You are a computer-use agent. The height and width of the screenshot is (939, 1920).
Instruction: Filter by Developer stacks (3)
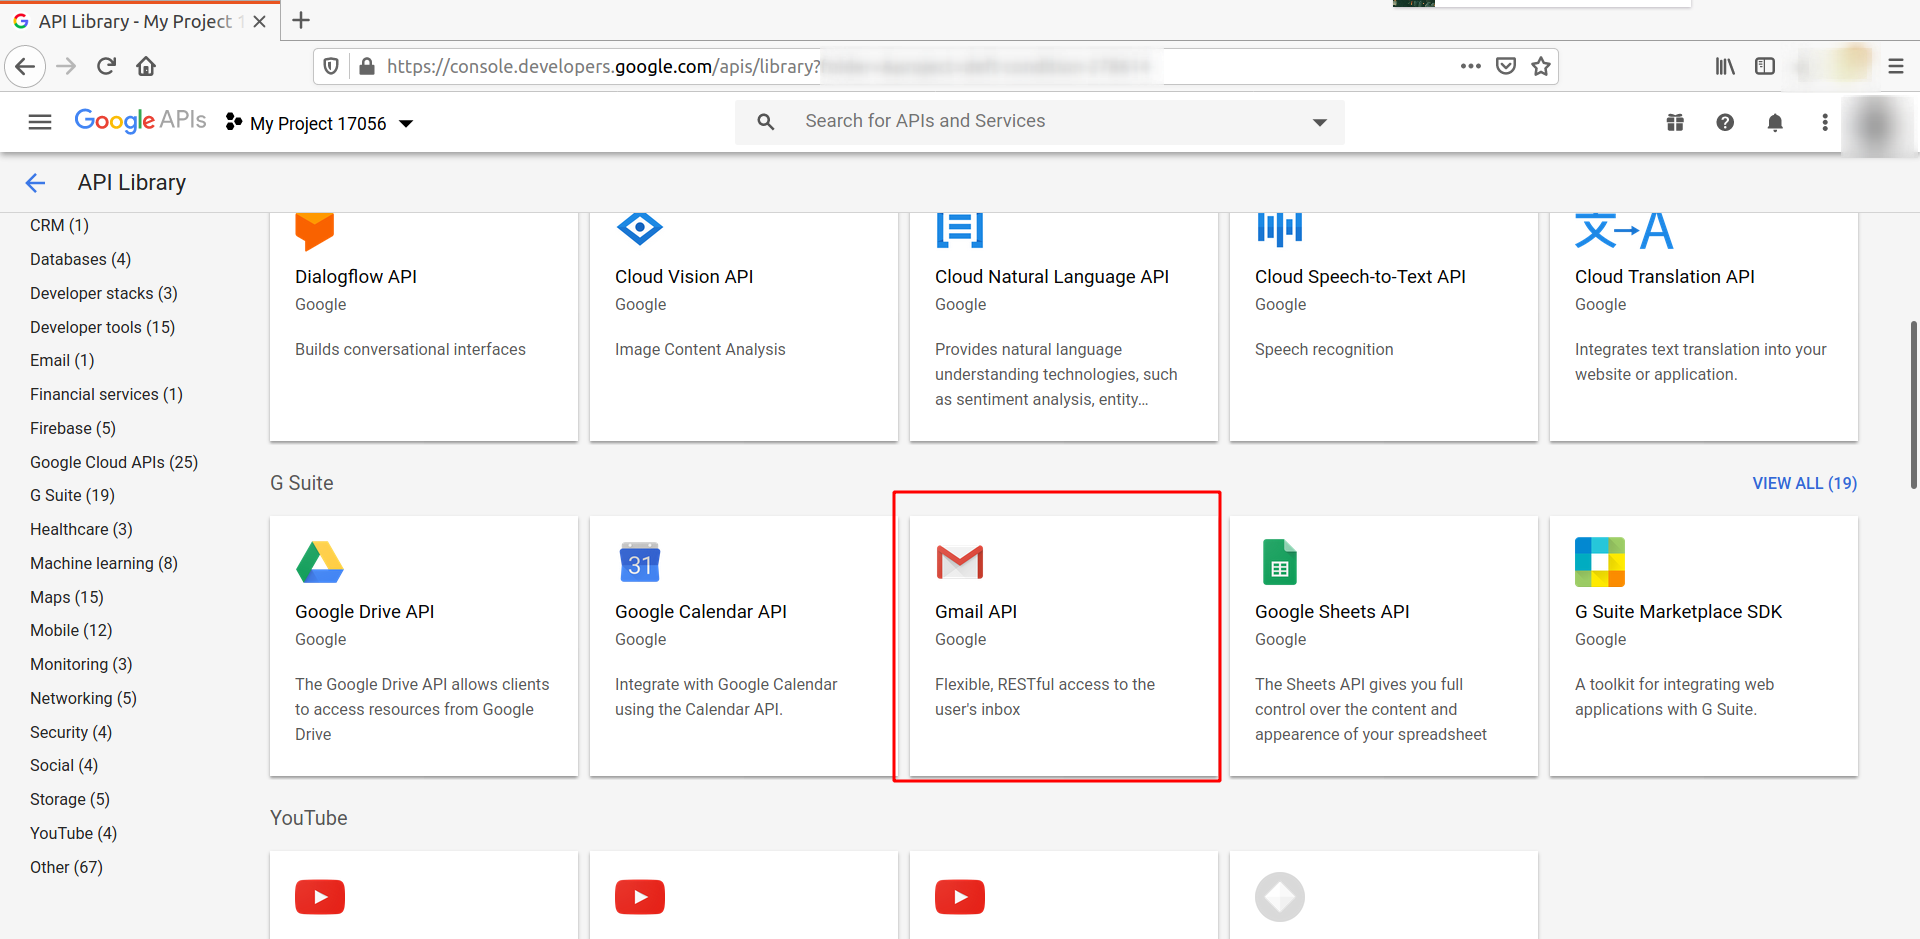click(x=104, y=294)
